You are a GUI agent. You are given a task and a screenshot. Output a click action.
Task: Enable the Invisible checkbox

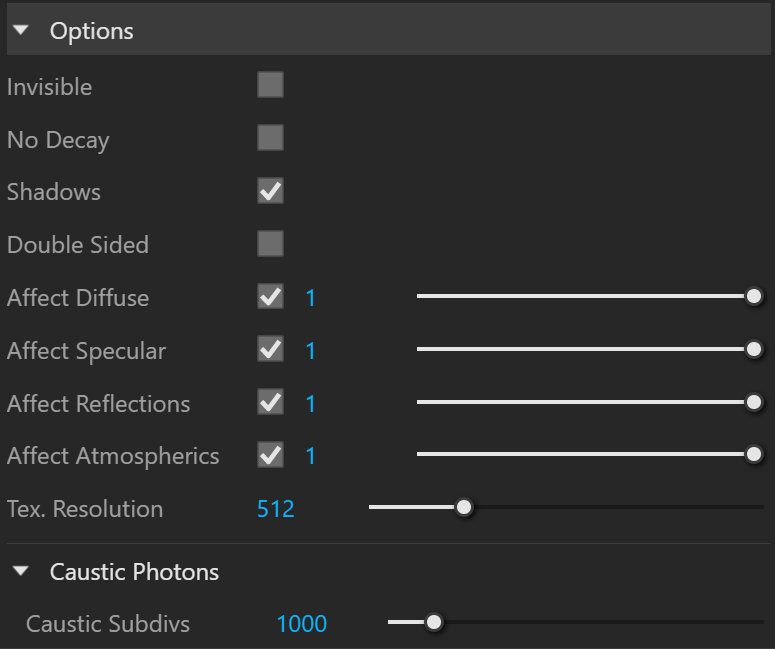[270, 85]
